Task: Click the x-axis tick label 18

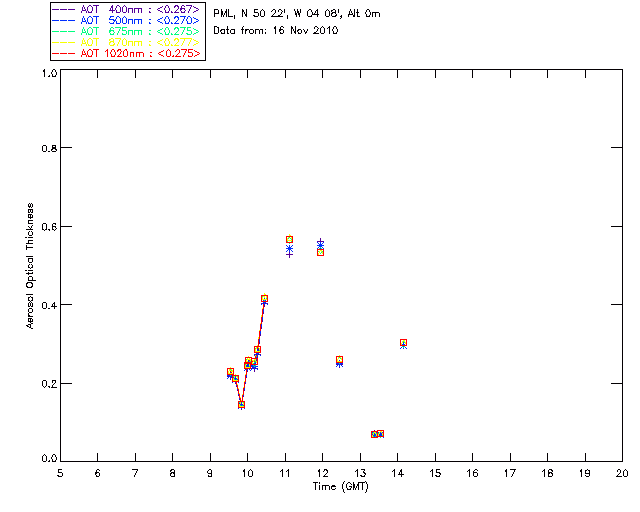Action: [547, 474]
